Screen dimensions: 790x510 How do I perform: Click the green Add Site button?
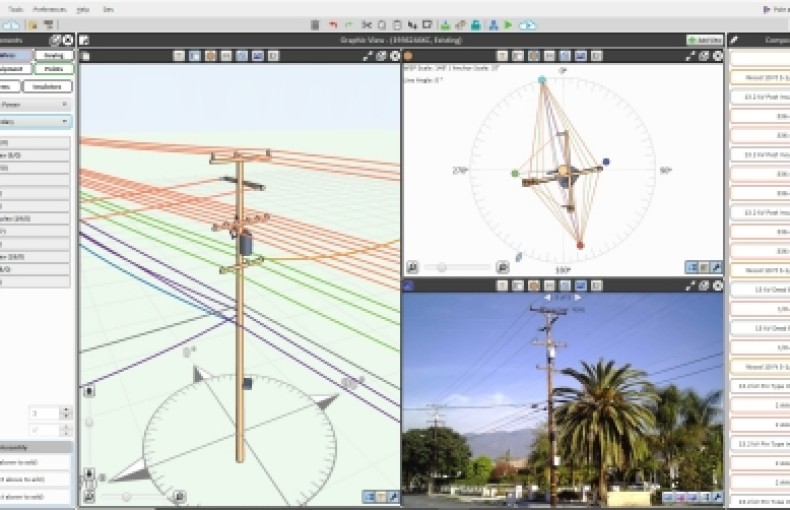point(705,40)
